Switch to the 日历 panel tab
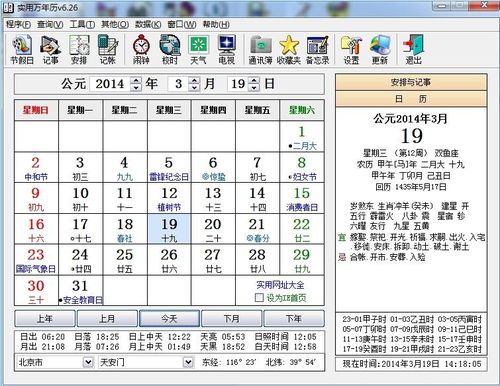 tap(411, 99)
